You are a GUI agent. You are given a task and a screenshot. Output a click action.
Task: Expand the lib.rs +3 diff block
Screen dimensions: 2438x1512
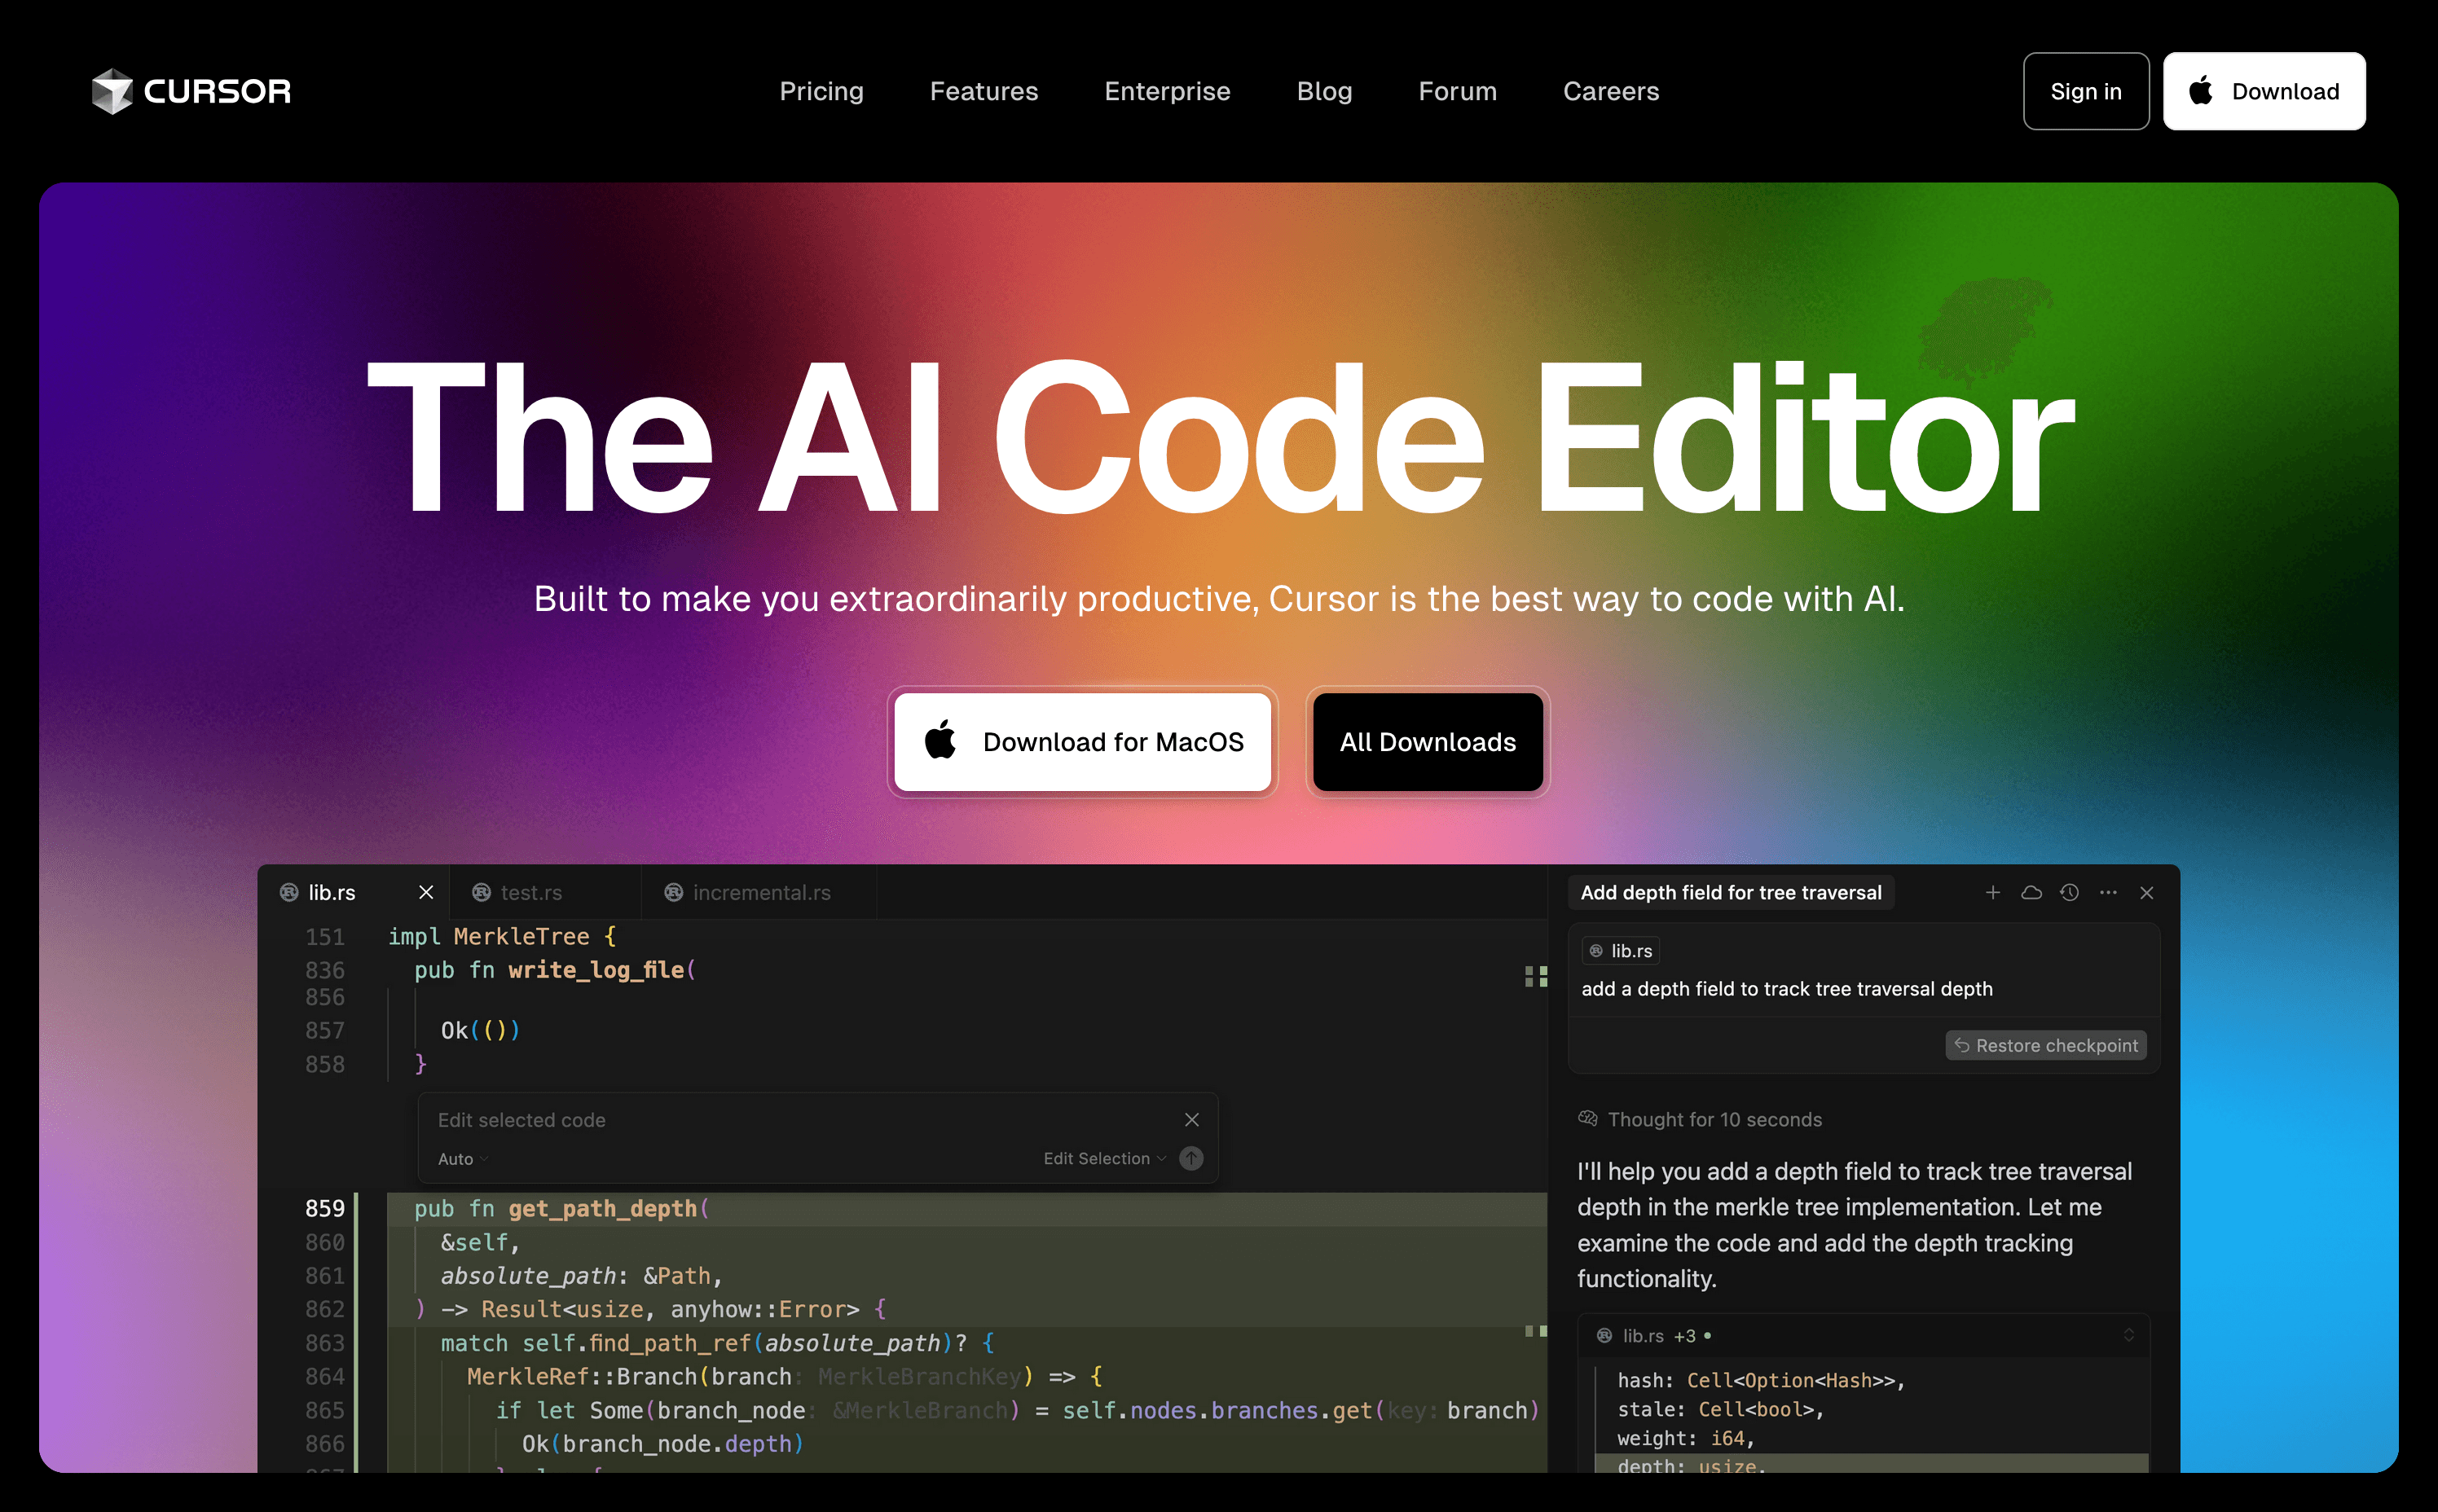2128,1335
